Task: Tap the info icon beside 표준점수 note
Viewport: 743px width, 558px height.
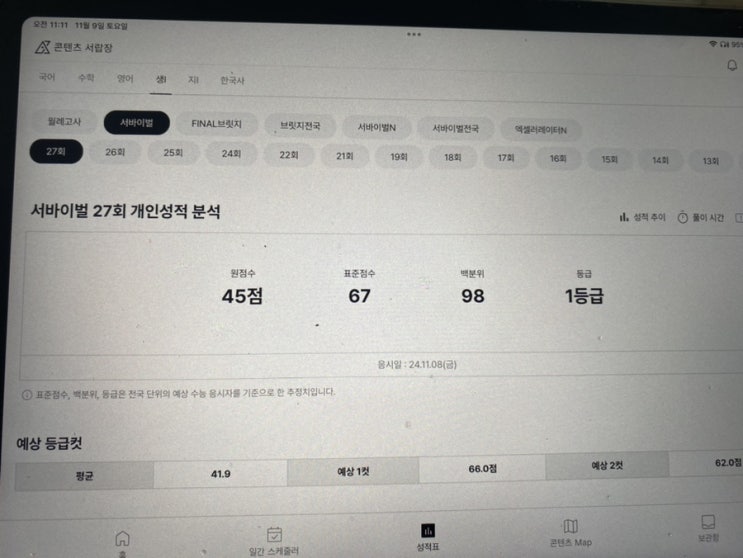Action: click(x=27, y=395)
